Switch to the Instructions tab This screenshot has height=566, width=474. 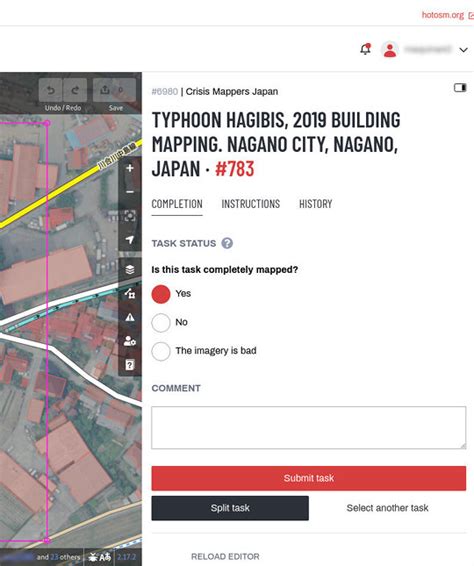pos(251,204)
